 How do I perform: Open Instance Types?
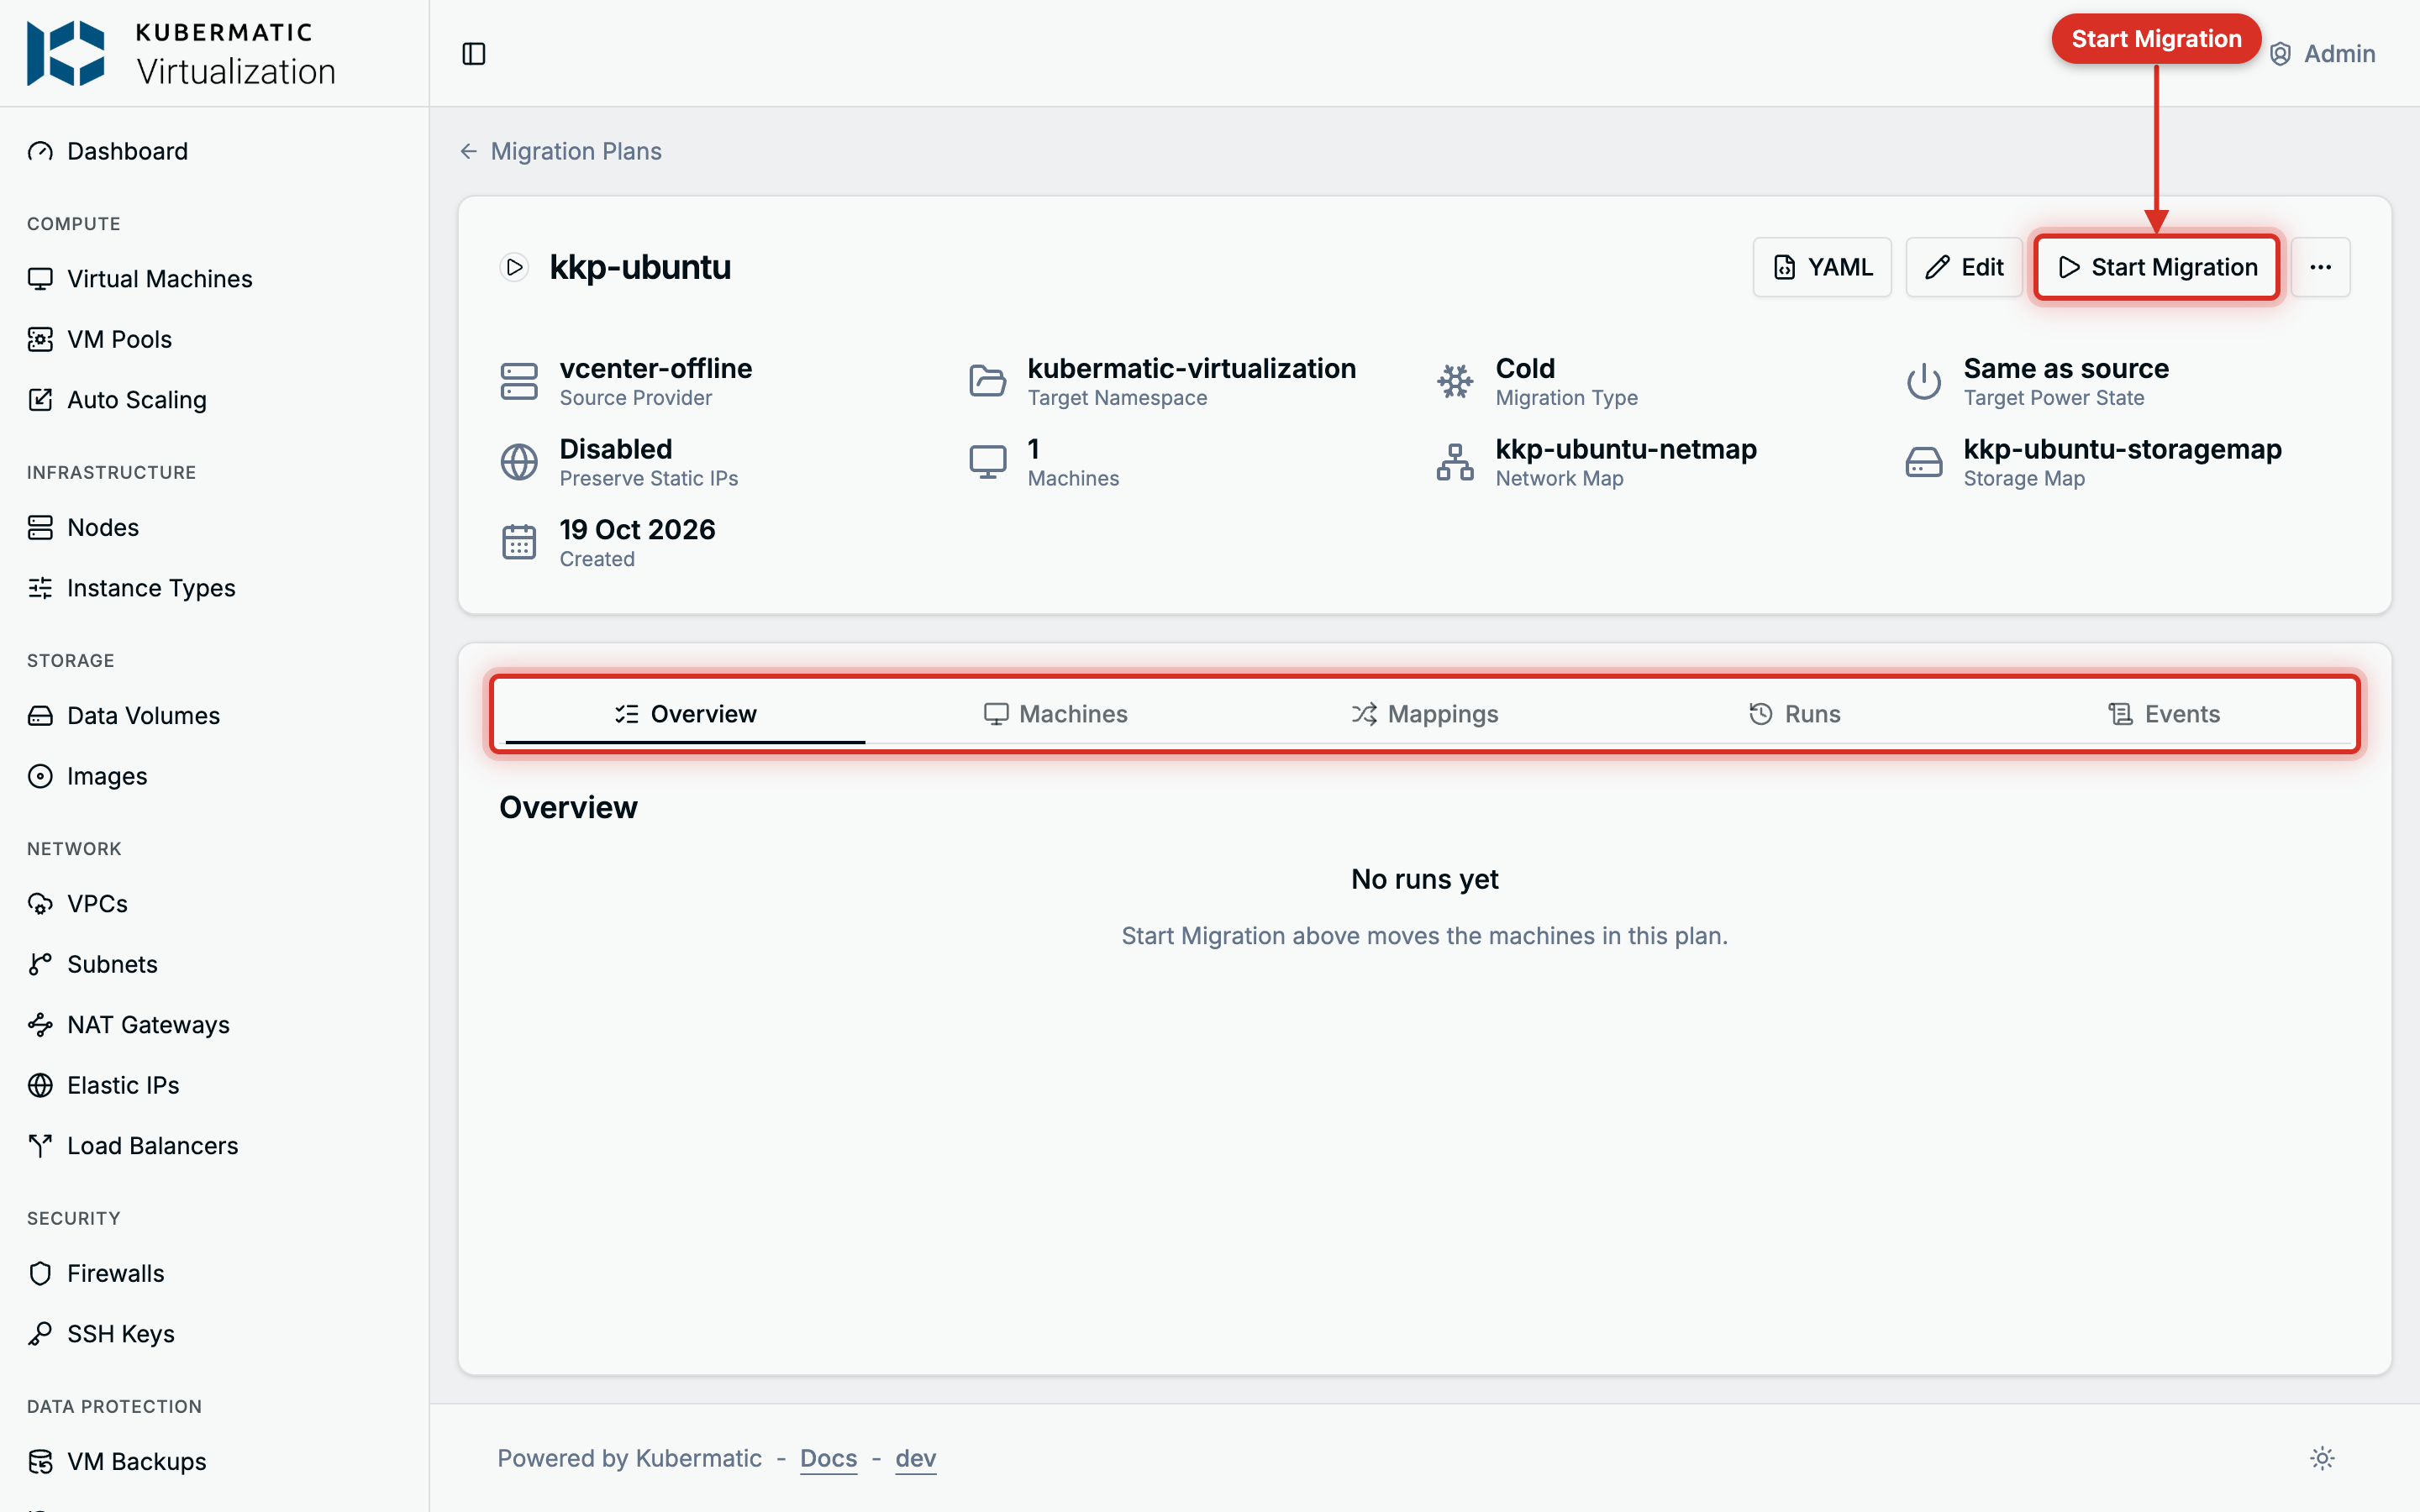point(131,588)
